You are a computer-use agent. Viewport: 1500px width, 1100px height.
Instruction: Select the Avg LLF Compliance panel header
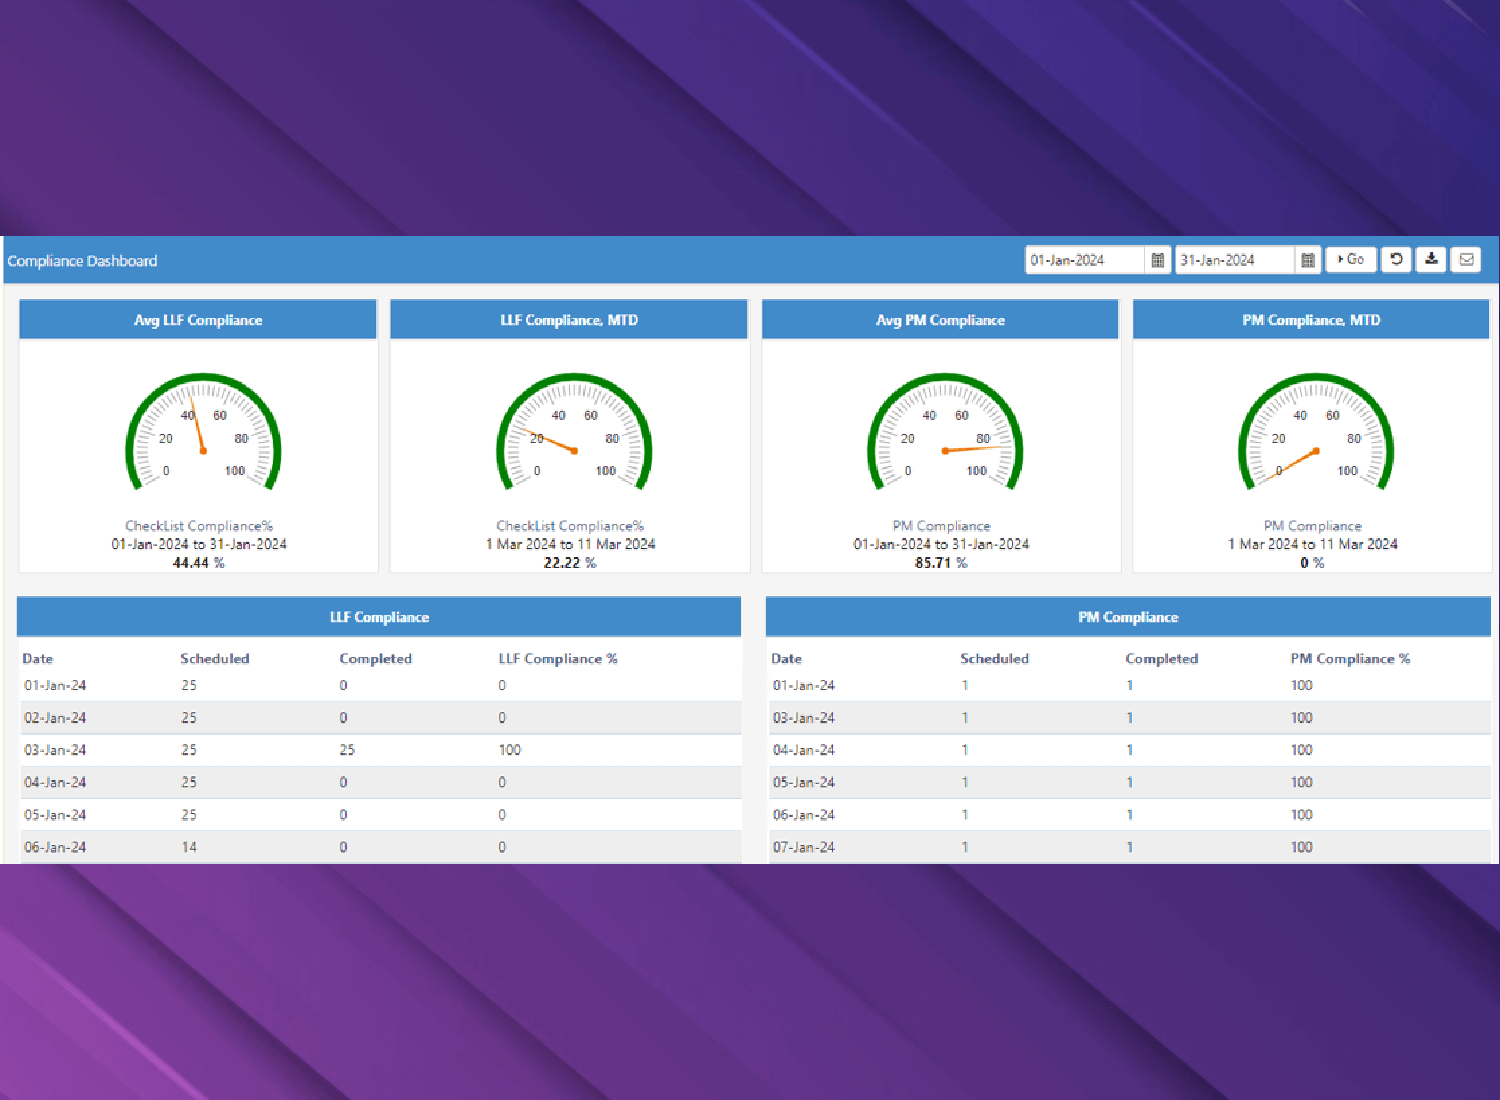point(198,320)
